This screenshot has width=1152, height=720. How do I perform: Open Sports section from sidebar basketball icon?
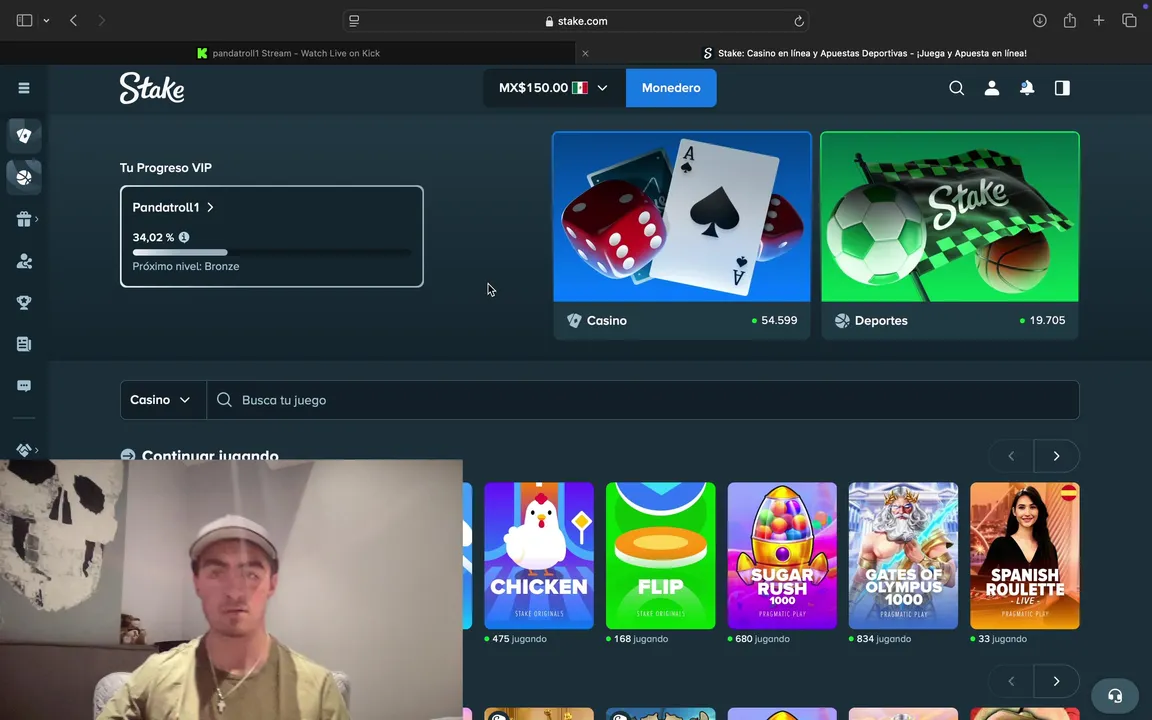pos(24,177)
